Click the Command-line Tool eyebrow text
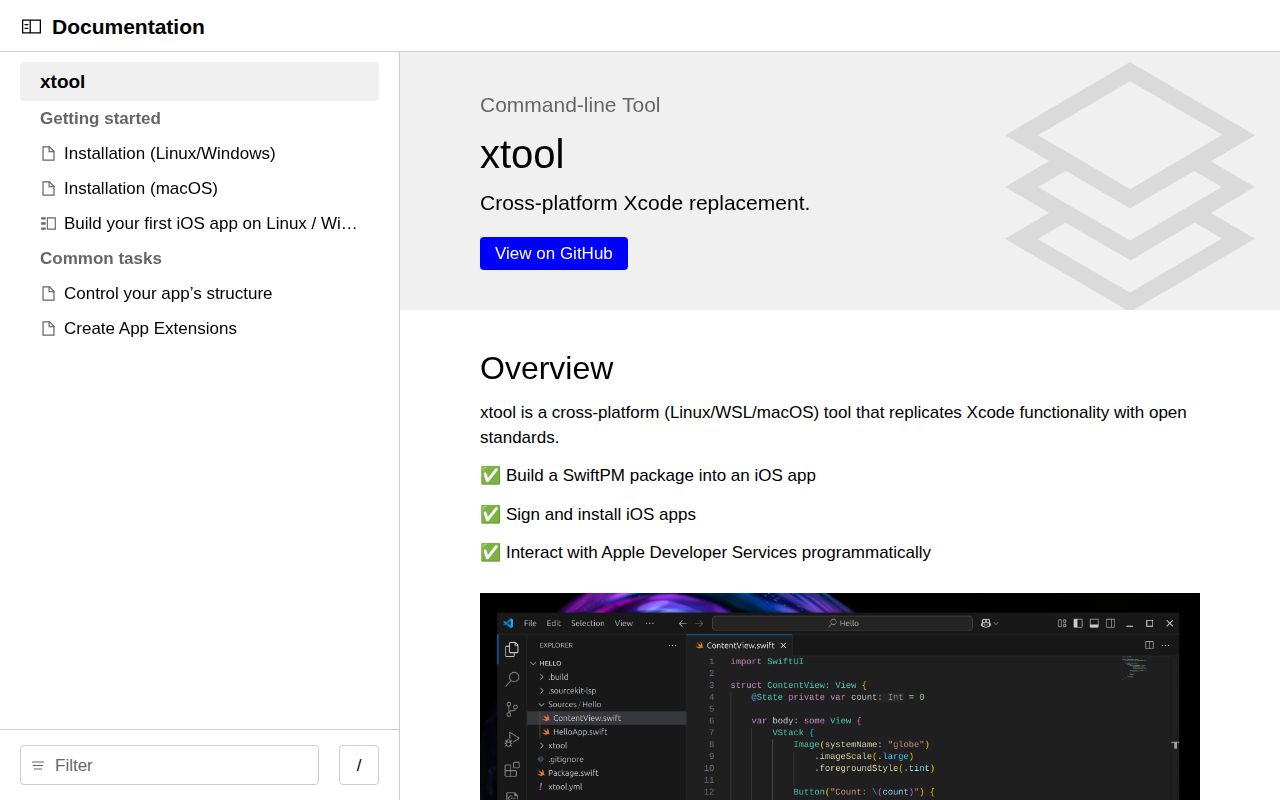This screenshot has height=800, width=1280. click(570, 105)
